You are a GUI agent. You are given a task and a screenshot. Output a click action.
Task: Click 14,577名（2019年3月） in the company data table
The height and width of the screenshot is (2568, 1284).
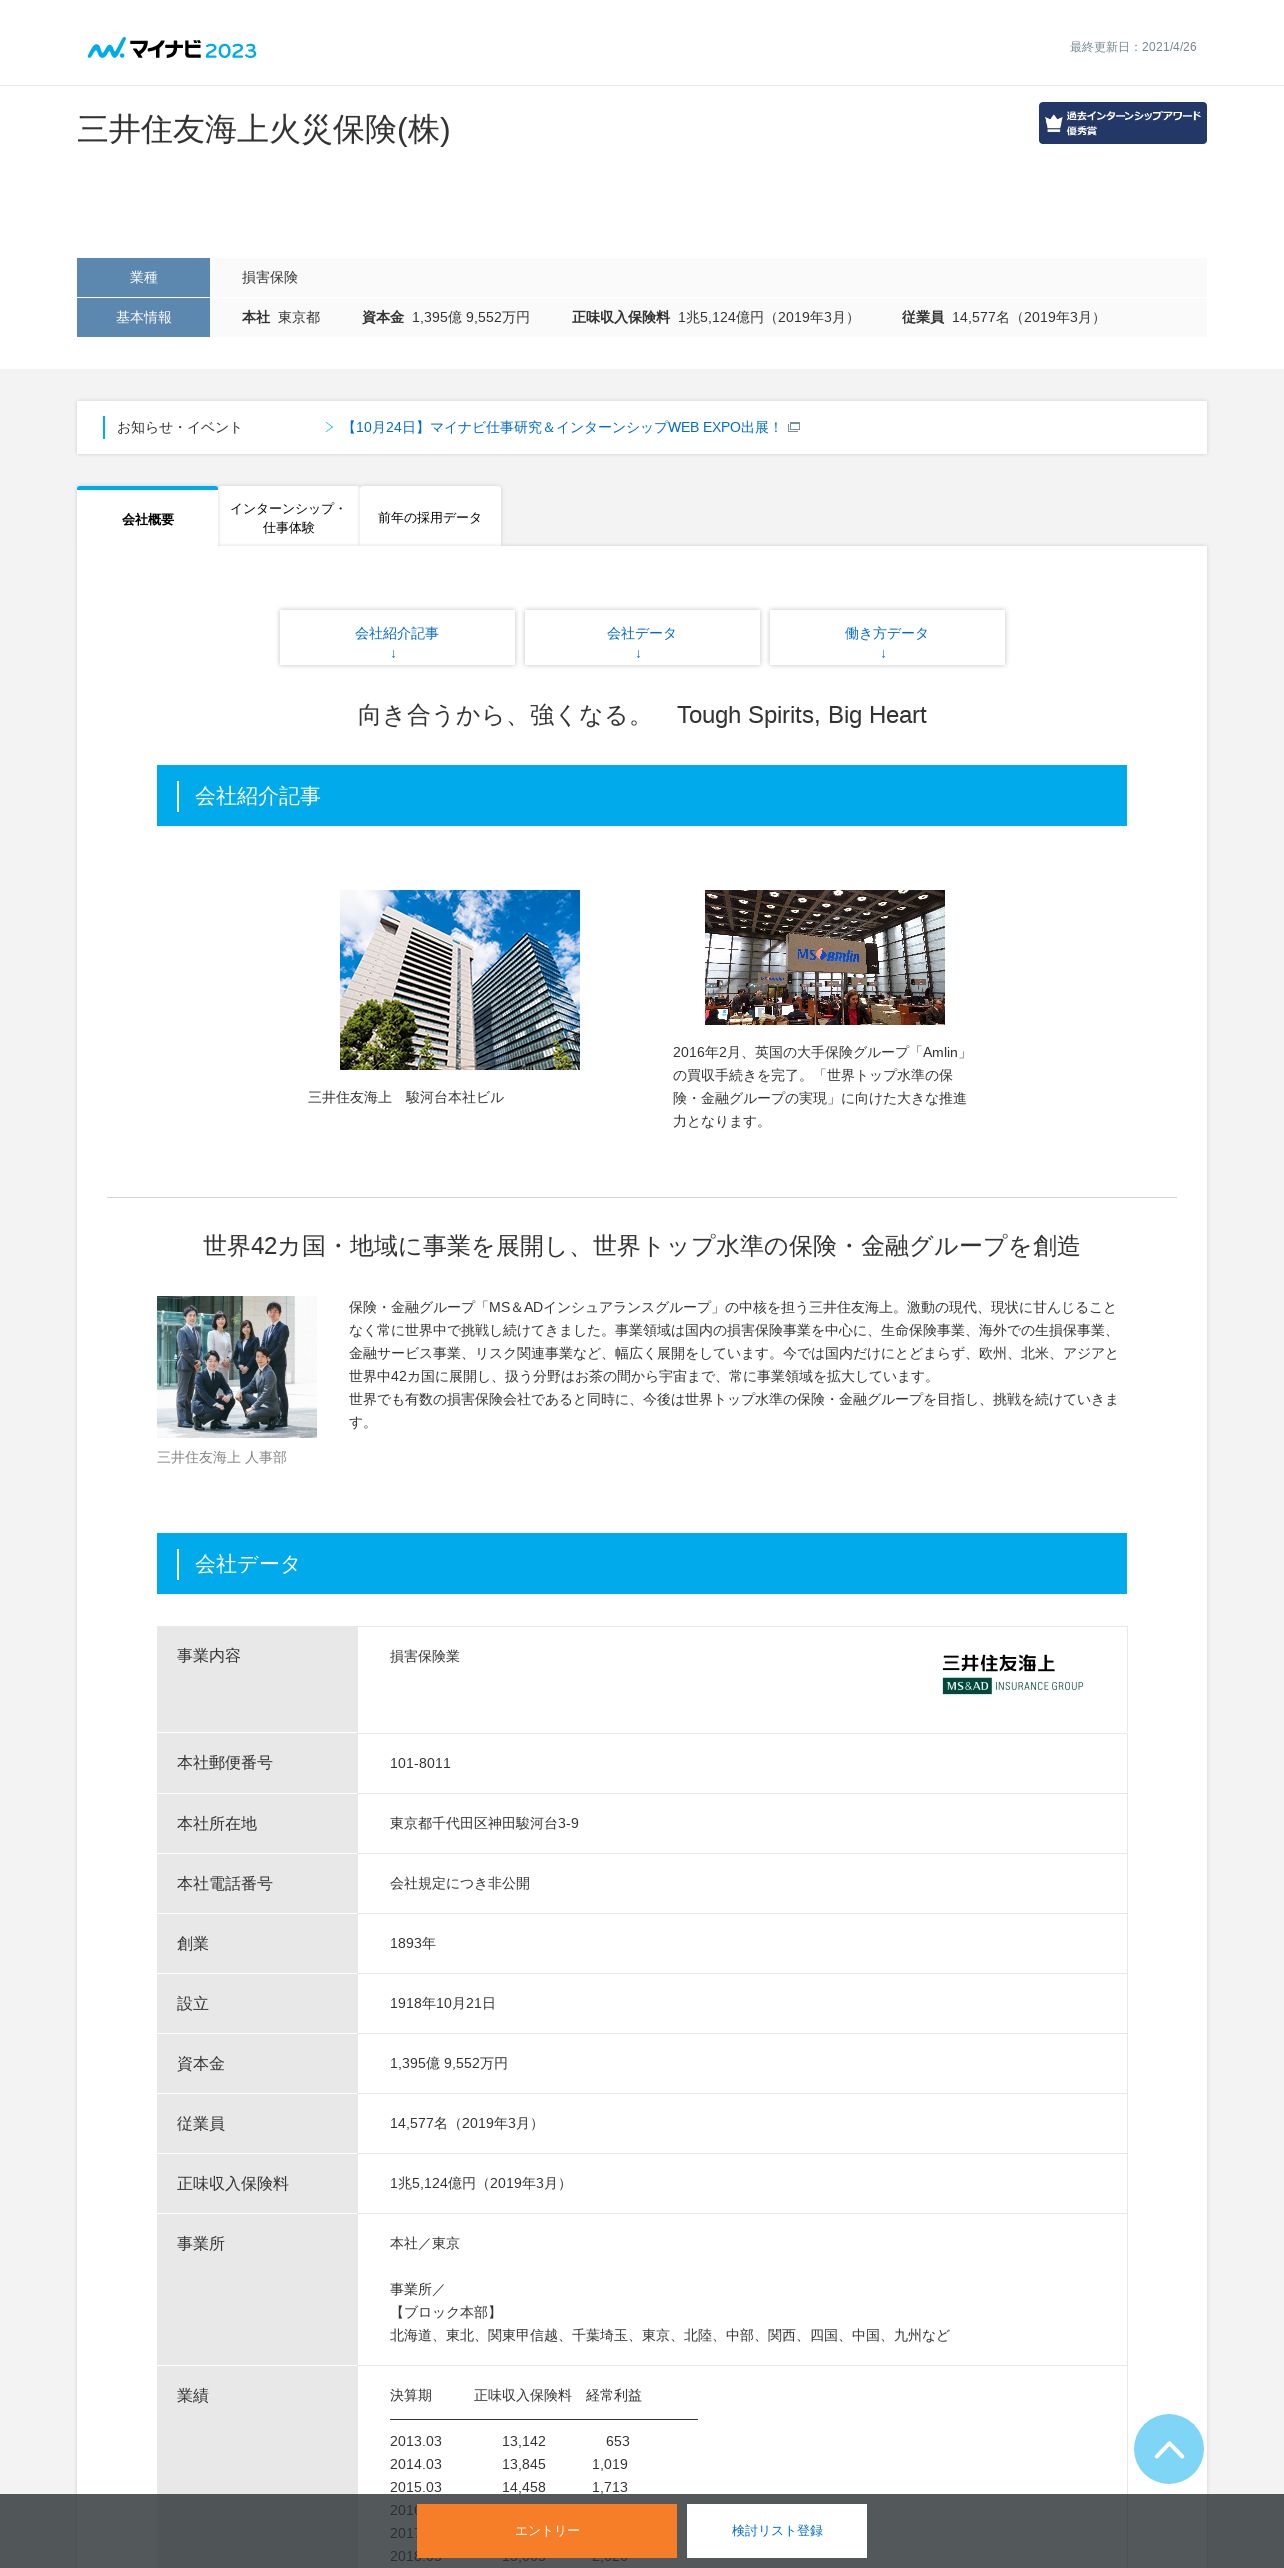coord(467,2123)
